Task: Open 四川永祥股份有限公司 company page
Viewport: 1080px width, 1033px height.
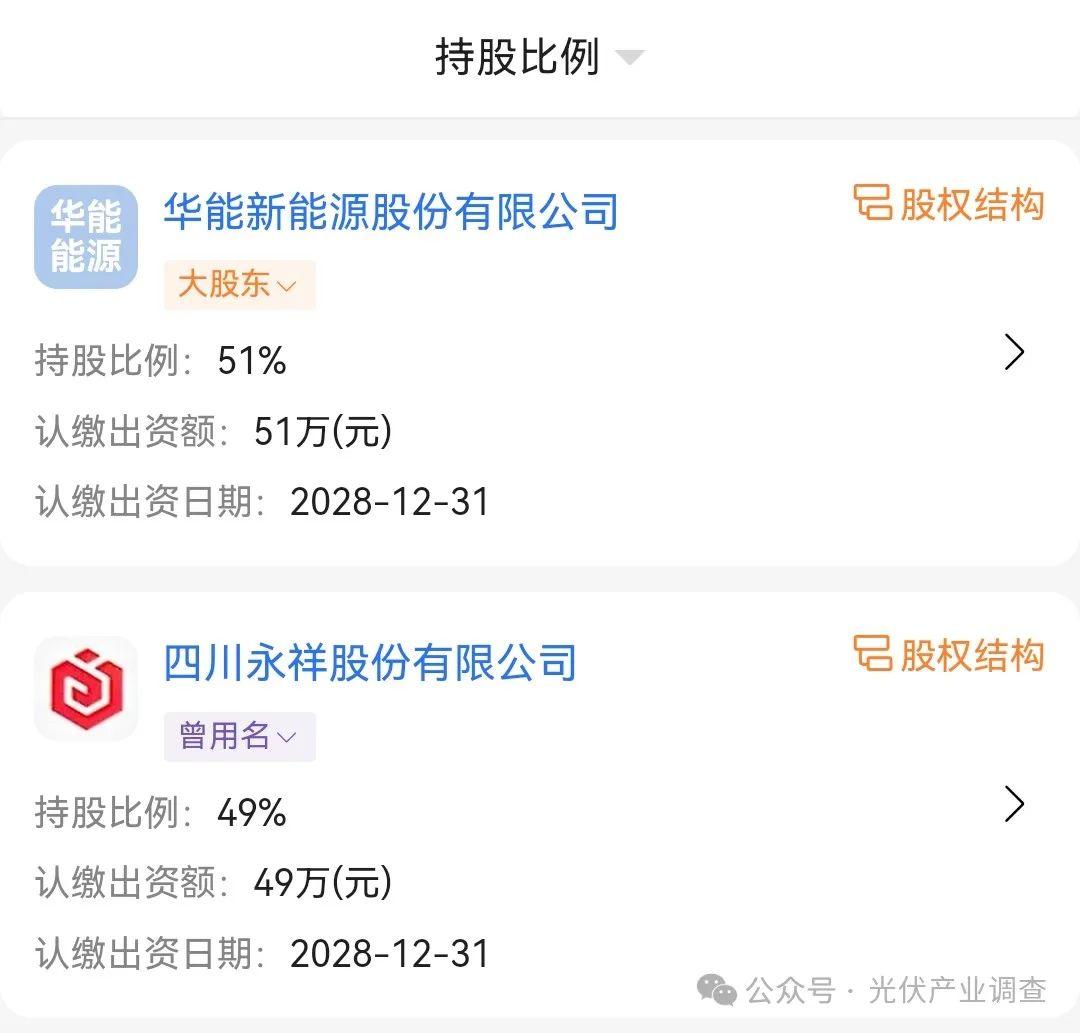Action: 370,663
